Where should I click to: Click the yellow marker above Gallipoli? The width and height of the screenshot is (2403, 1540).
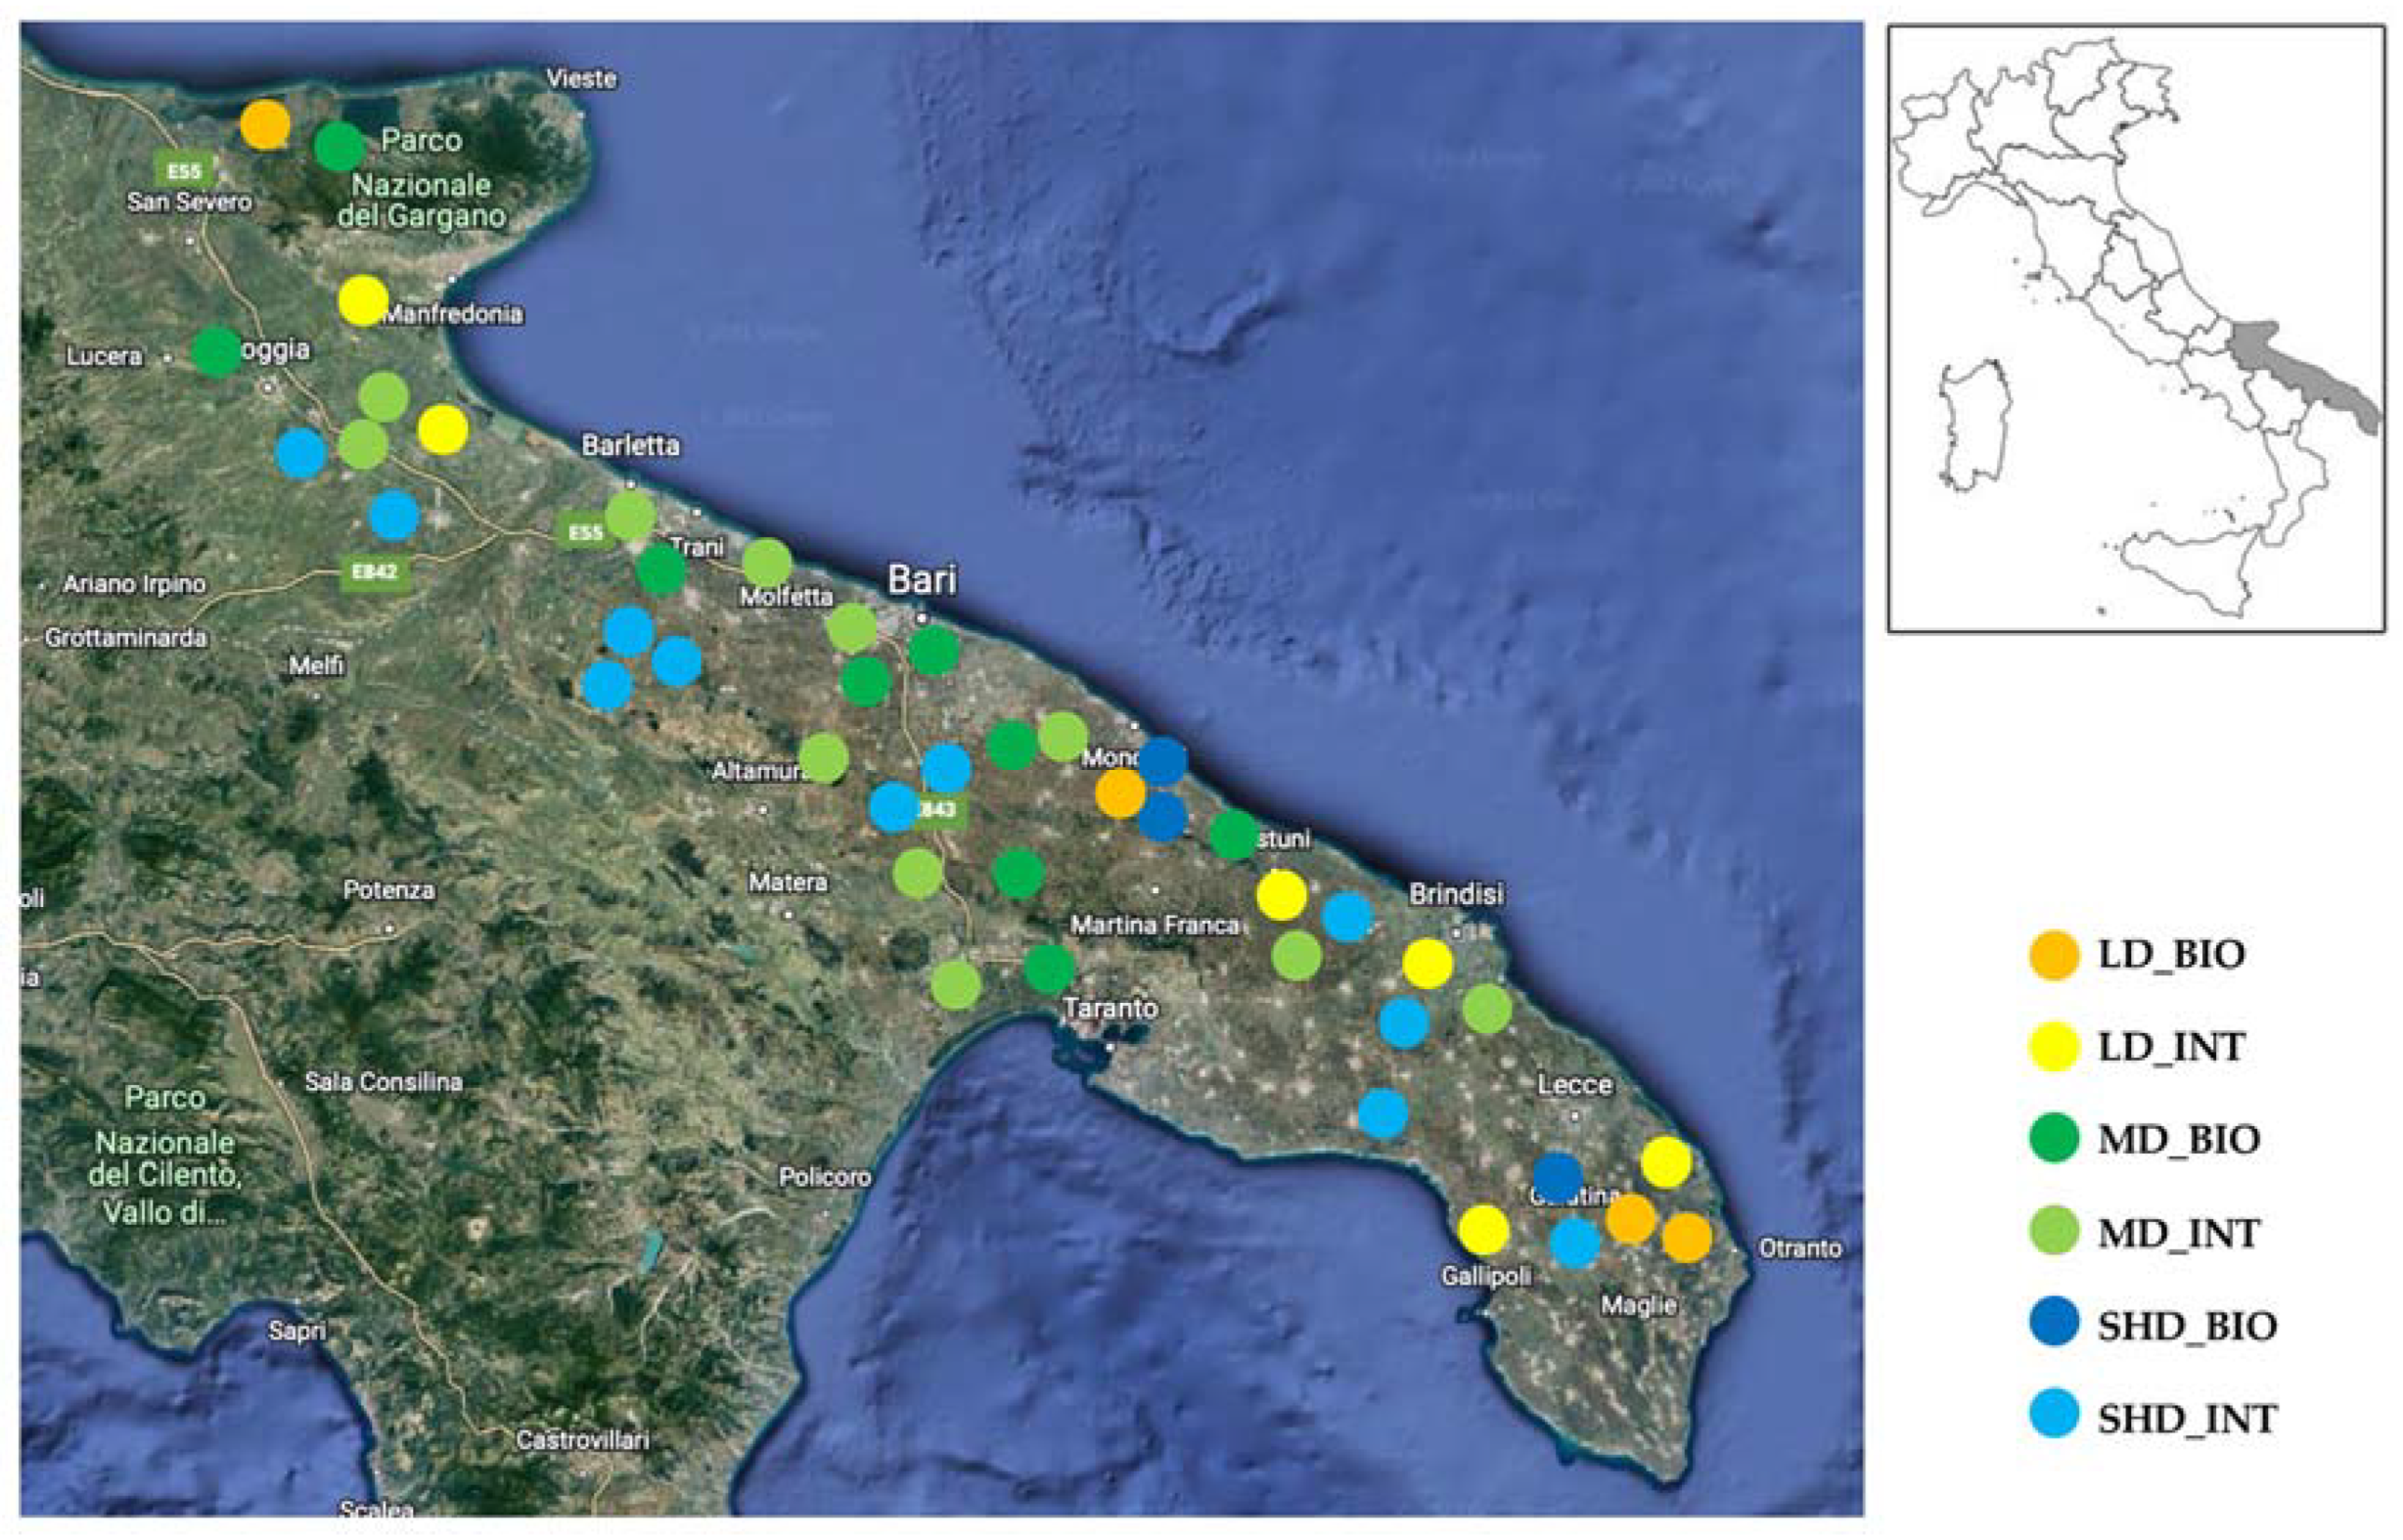pos(1483,1230)
